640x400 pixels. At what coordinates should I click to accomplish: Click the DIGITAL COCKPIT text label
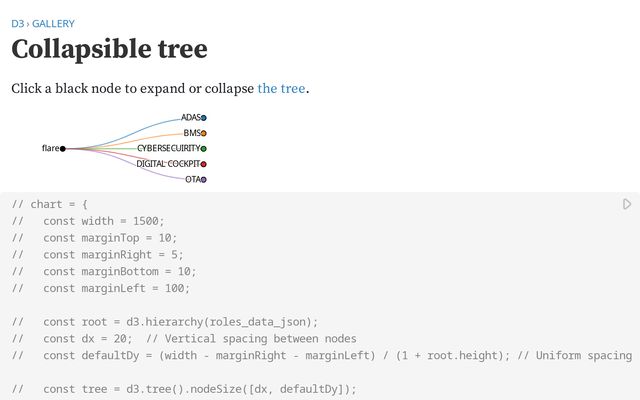click(x=168, y=164)
